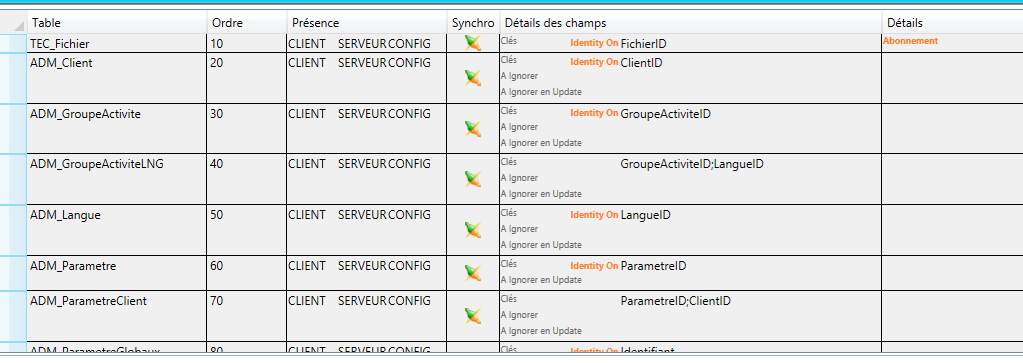This screenshot has width=1023, height=363.
Task: Click the synchro icon for ADM_ParametreClient
Action: pyautogui.click(x=473, y=316)
